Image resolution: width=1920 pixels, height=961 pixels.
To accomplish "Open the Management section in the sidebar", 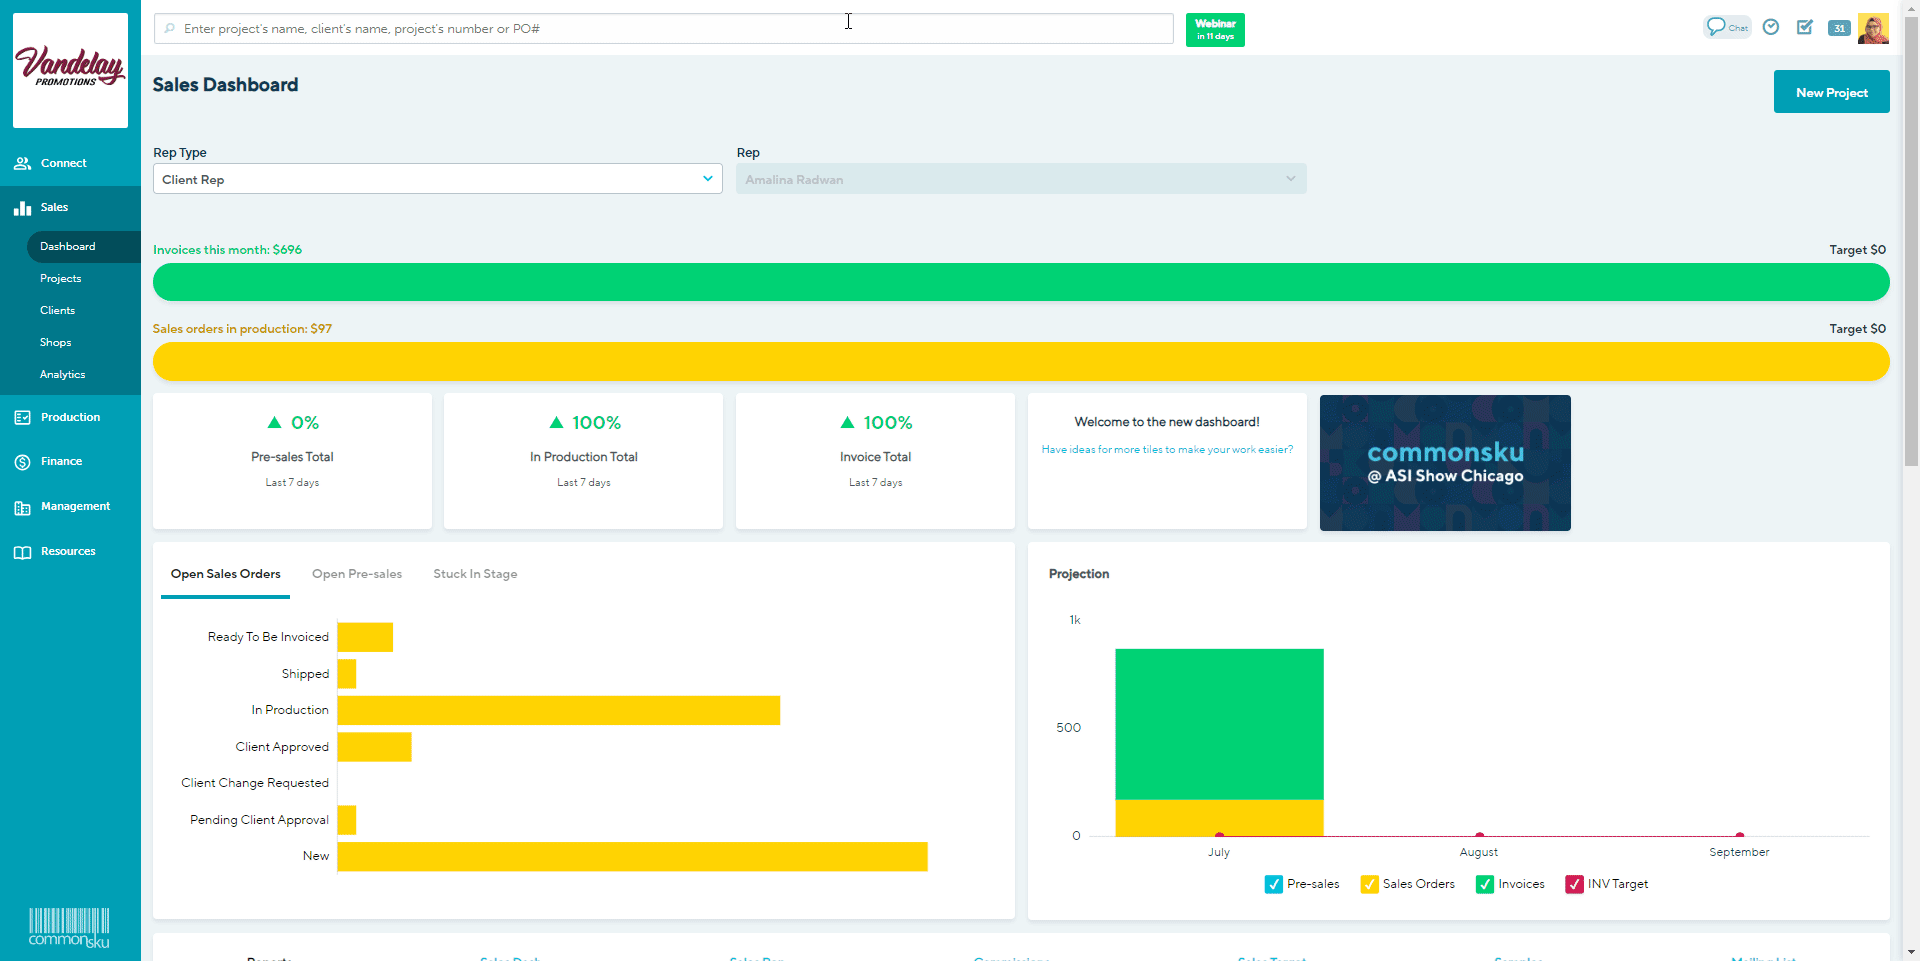I will pos(74,506).
